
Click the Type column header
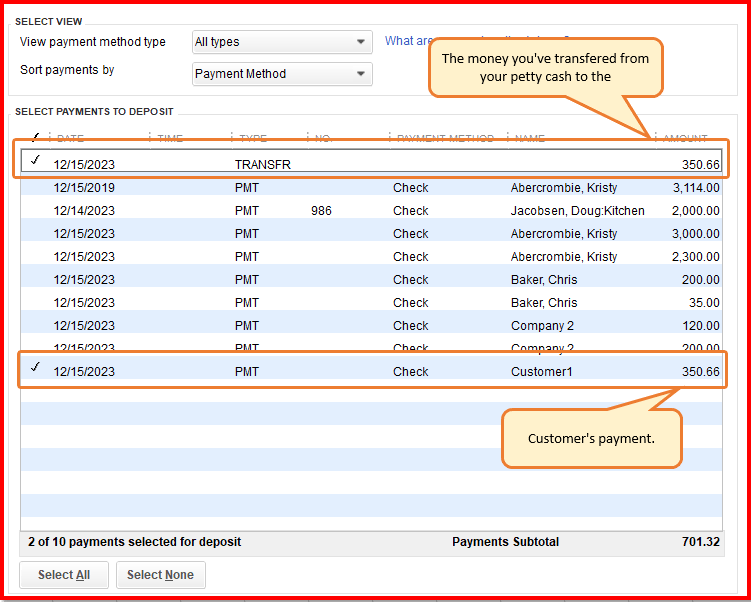pyautogui.click(x=253, y=139)
